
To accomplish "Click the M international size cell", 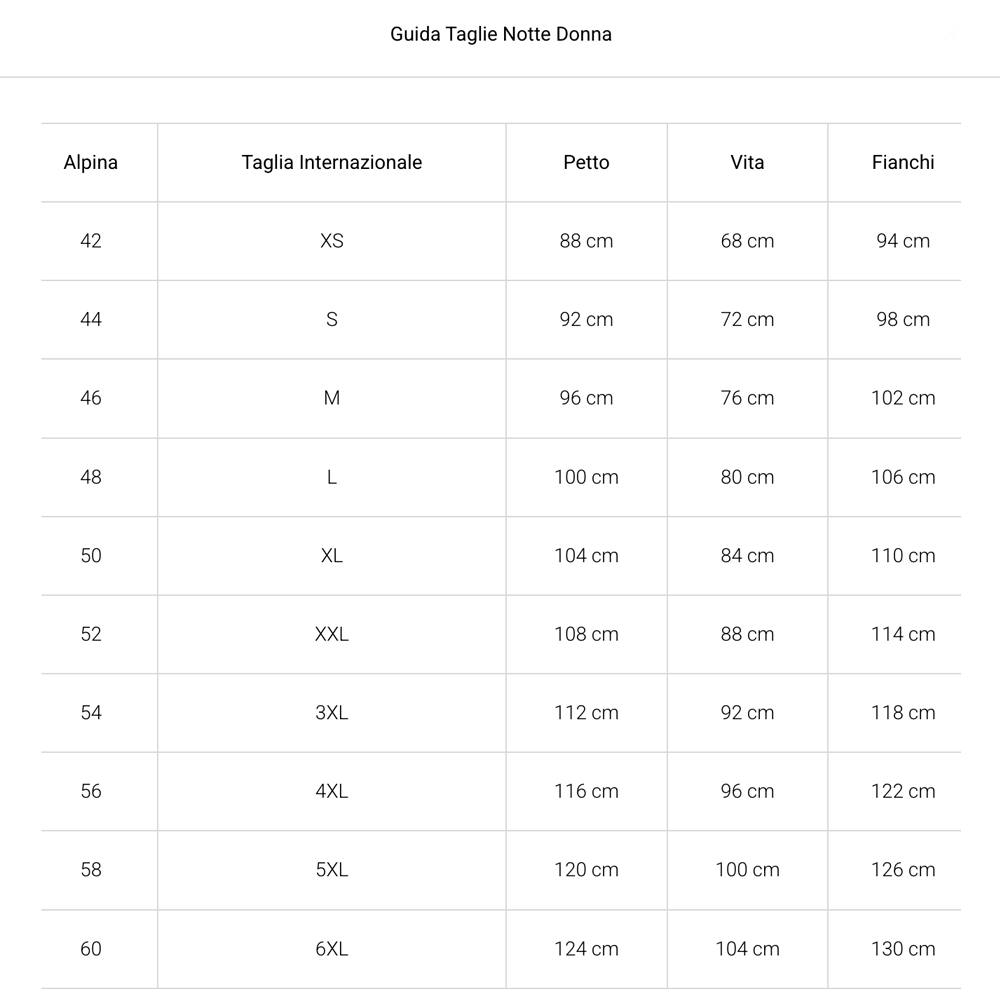I will pyautogui.click(x=332, y=398).
